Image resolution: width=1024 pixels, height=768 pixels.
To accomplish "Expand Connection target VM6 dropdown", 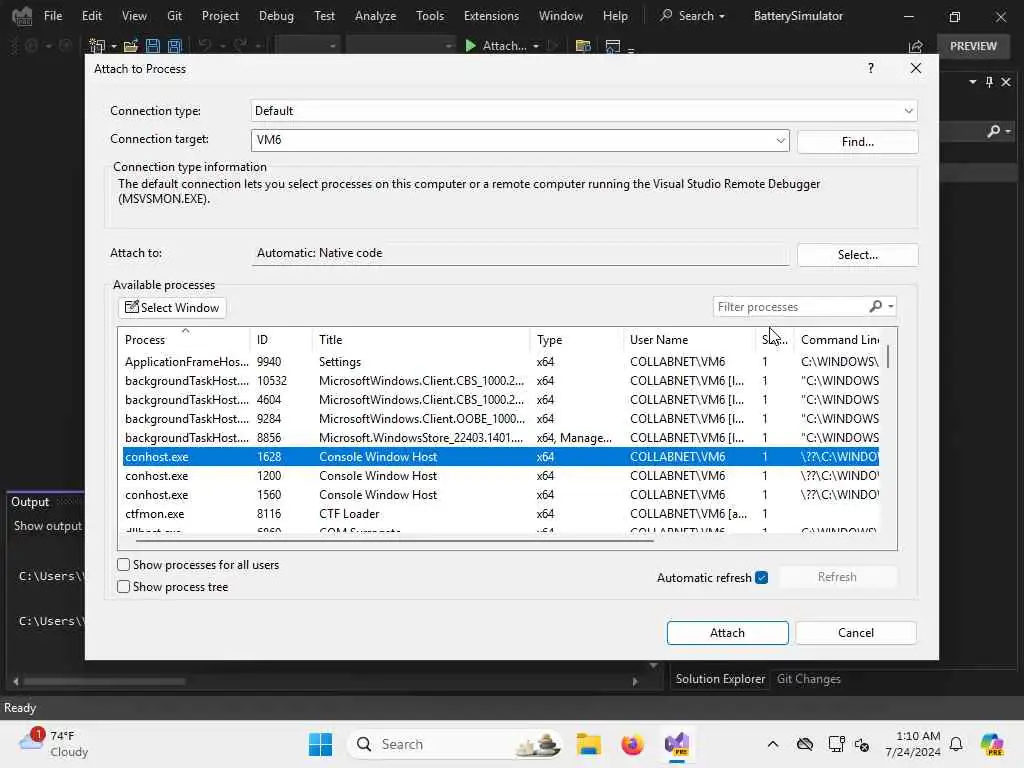I will pyautogui.click(x=780, y=140).
